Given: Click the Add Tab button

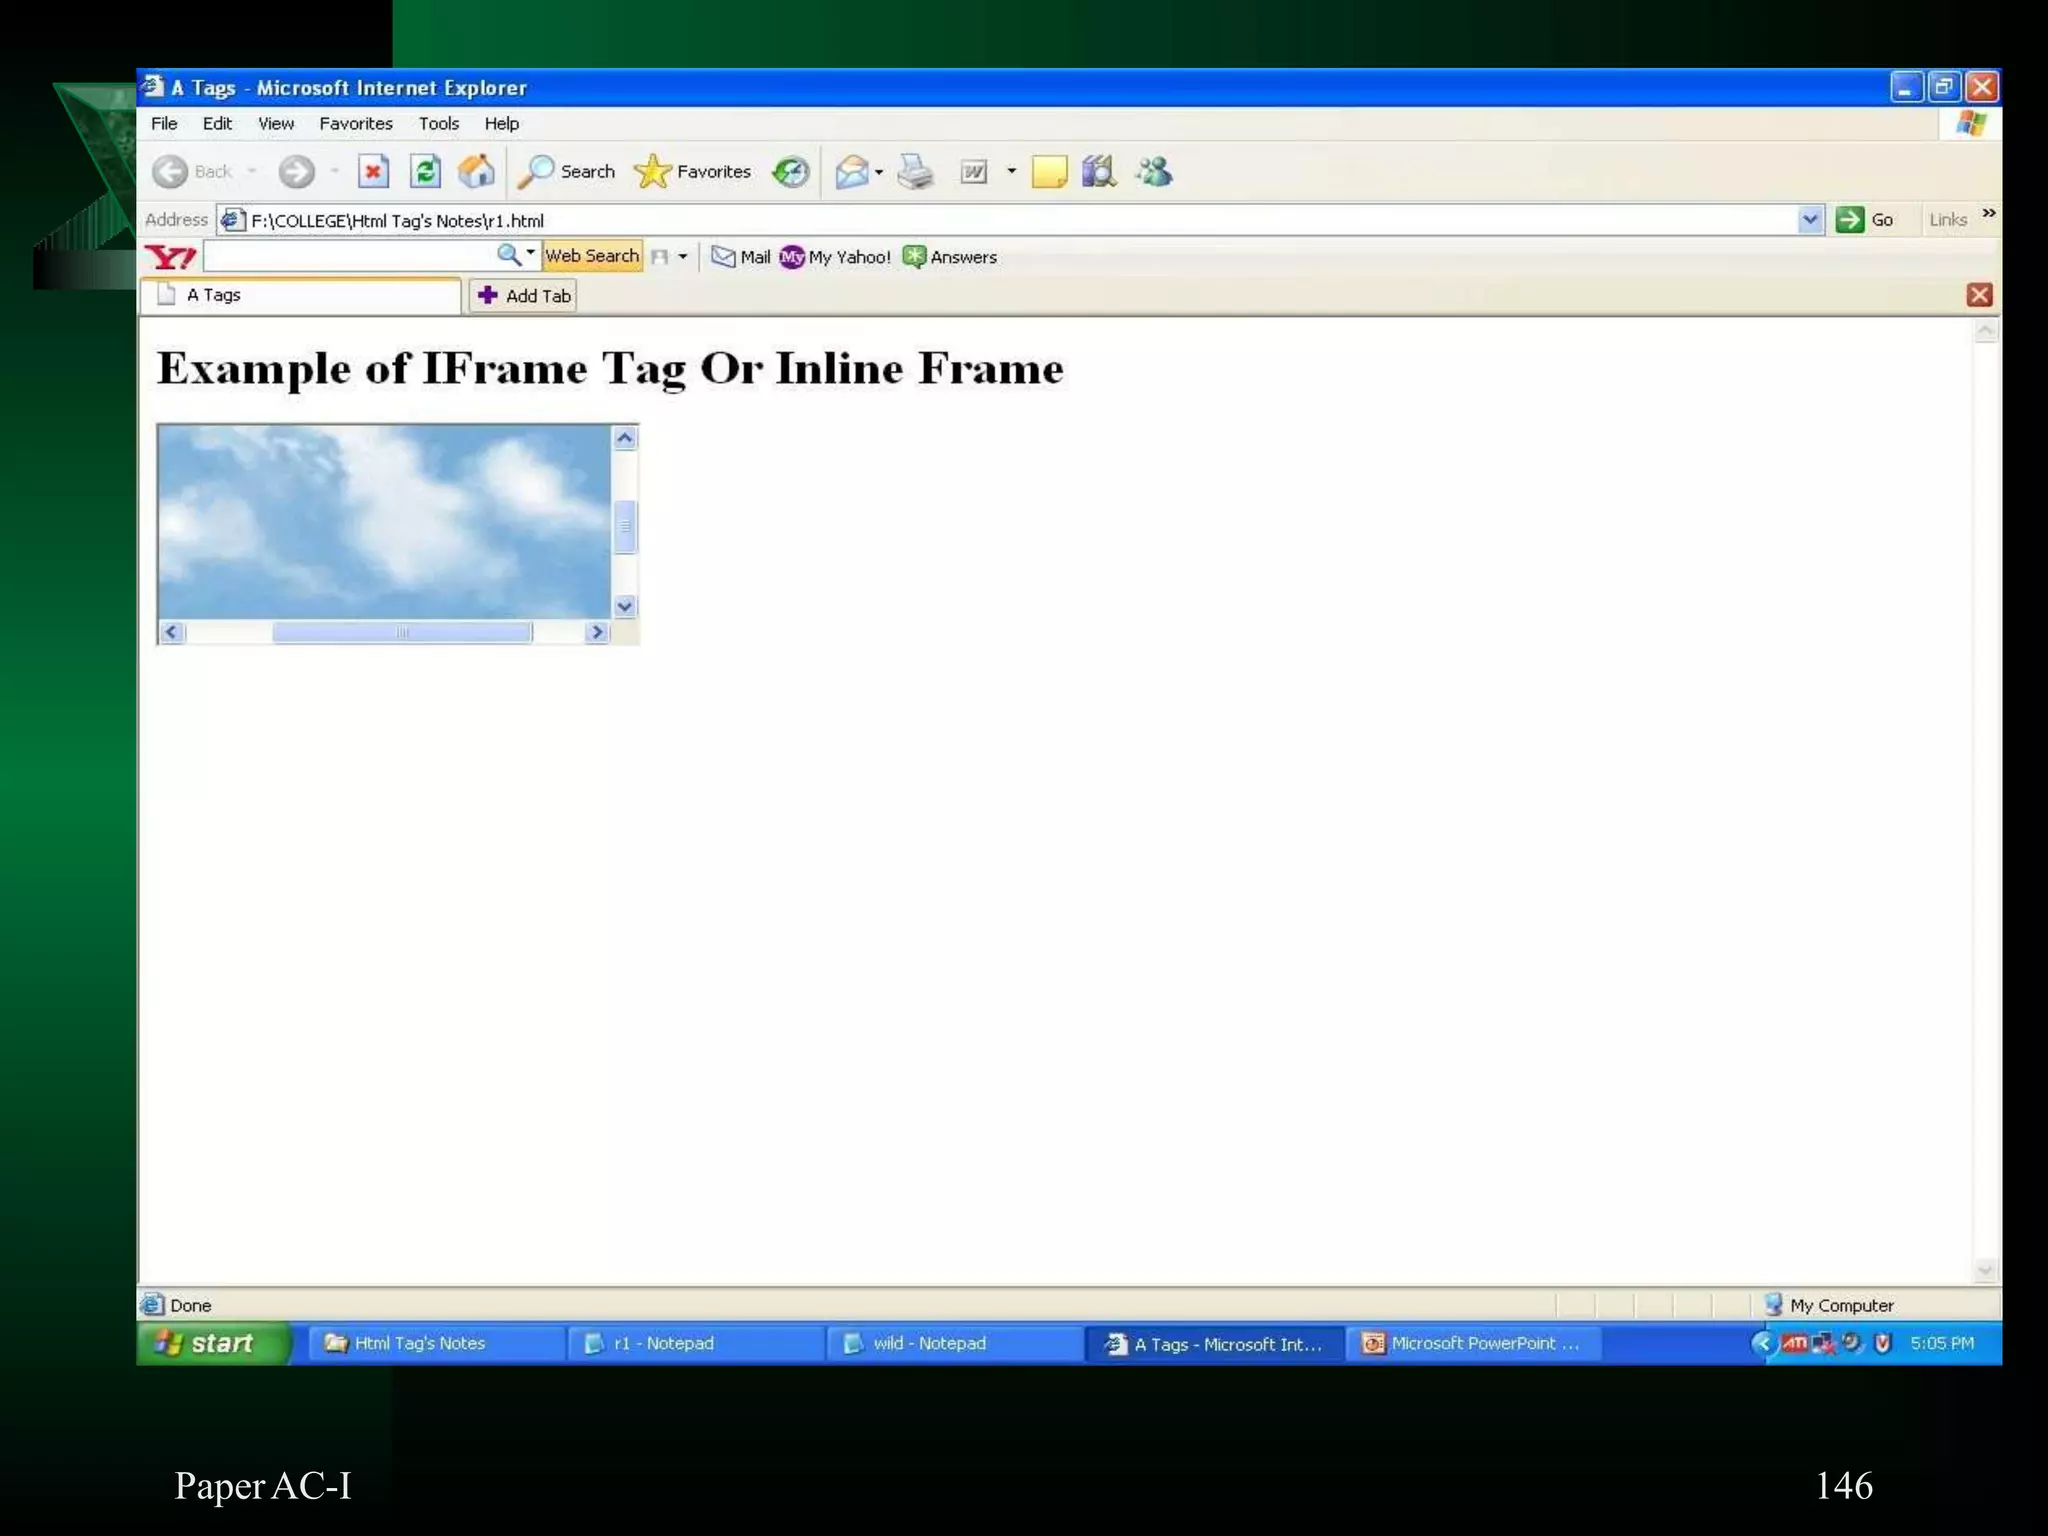Looking at the screenshot, I should [524, 296].
